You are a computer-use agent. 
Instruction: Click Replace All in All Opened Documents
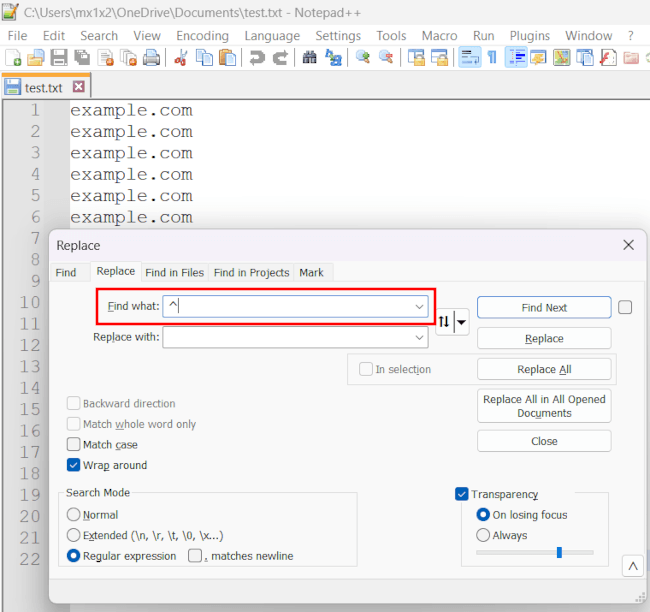544,406
